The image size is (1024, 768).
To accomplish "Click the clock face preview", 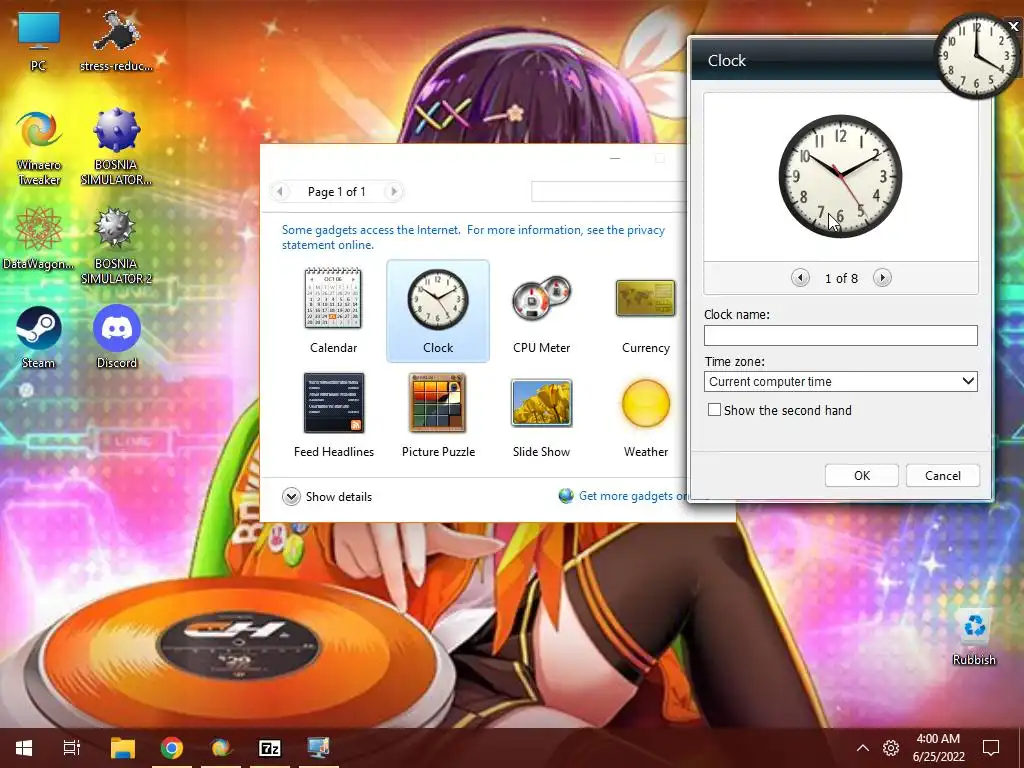I will [840, 176].
